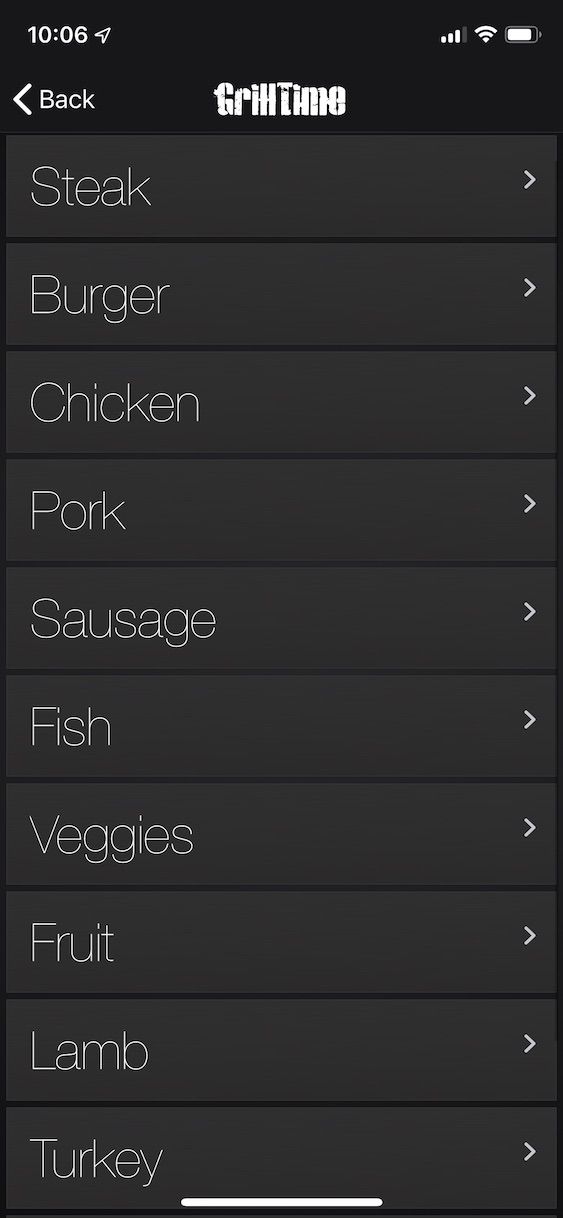The image size is (563, 1218).
Task: Click the chevron on the Pork row
Action: pyautogui.click(x=530, y=503)
